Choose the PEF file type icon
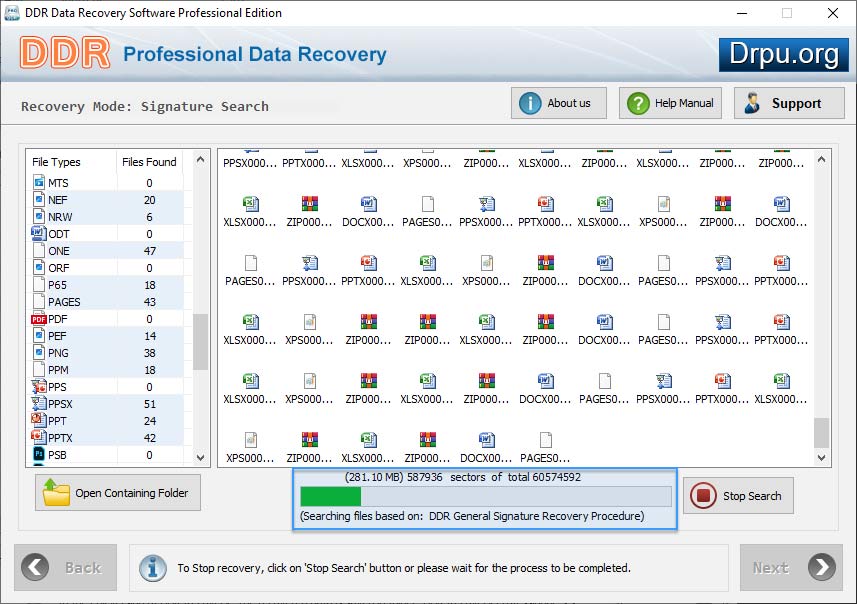This screenshot has height=604, width=857. pos(39,335)
